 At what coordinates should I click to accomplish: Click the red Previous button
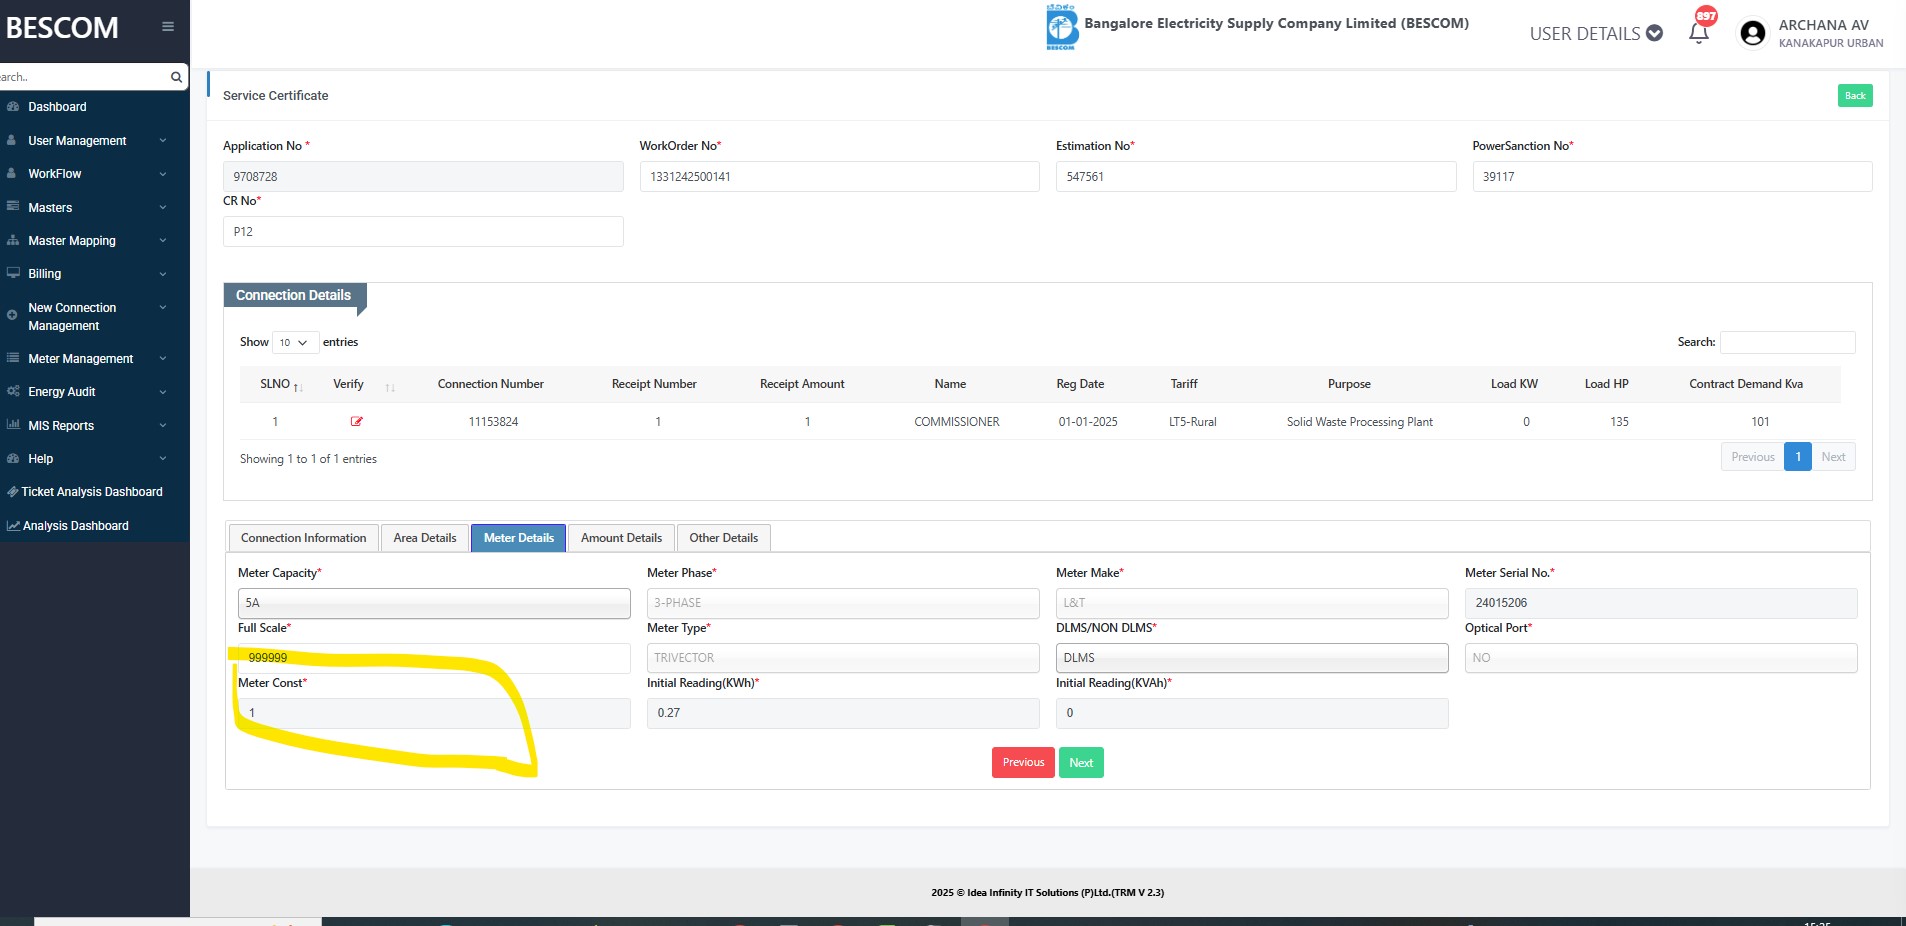(x=1022, y=763)
